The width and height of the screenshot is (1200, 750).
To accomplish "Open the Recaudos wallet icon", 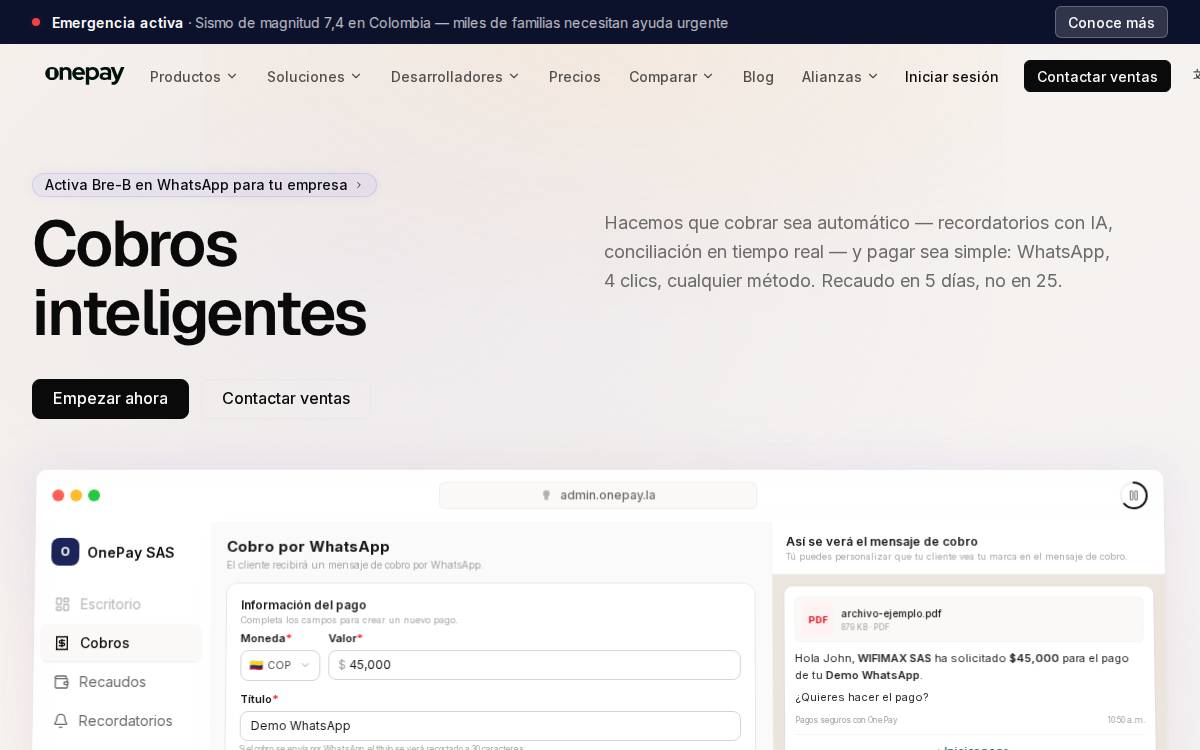I will 62,682.
